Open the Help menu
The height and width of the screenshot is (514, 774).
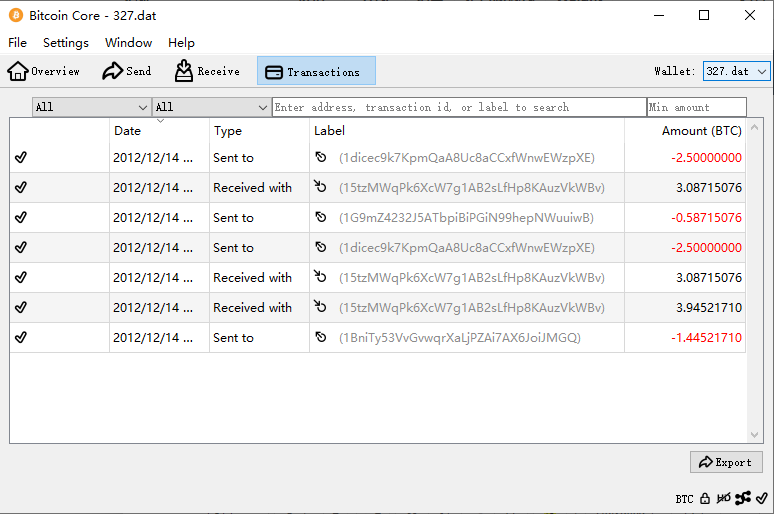point(181,43)
